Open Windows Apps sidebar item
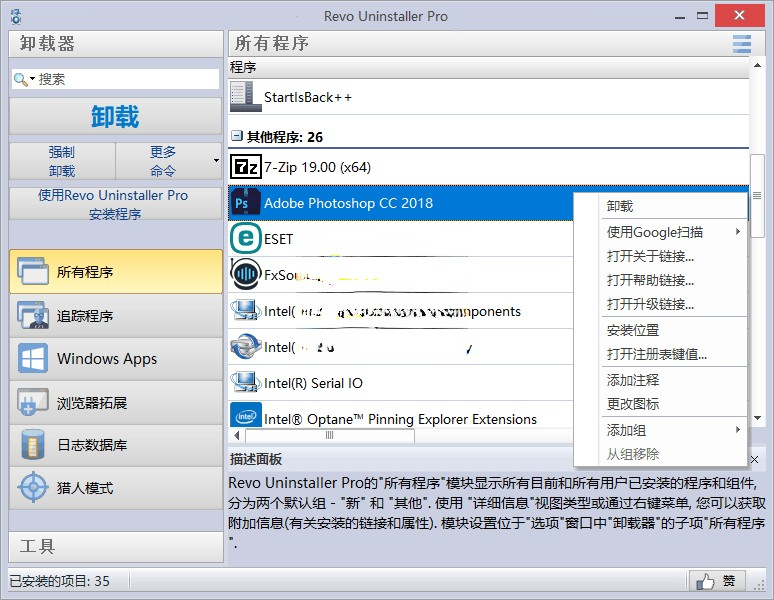The image size is (774, 600). [x=116, y=358]
